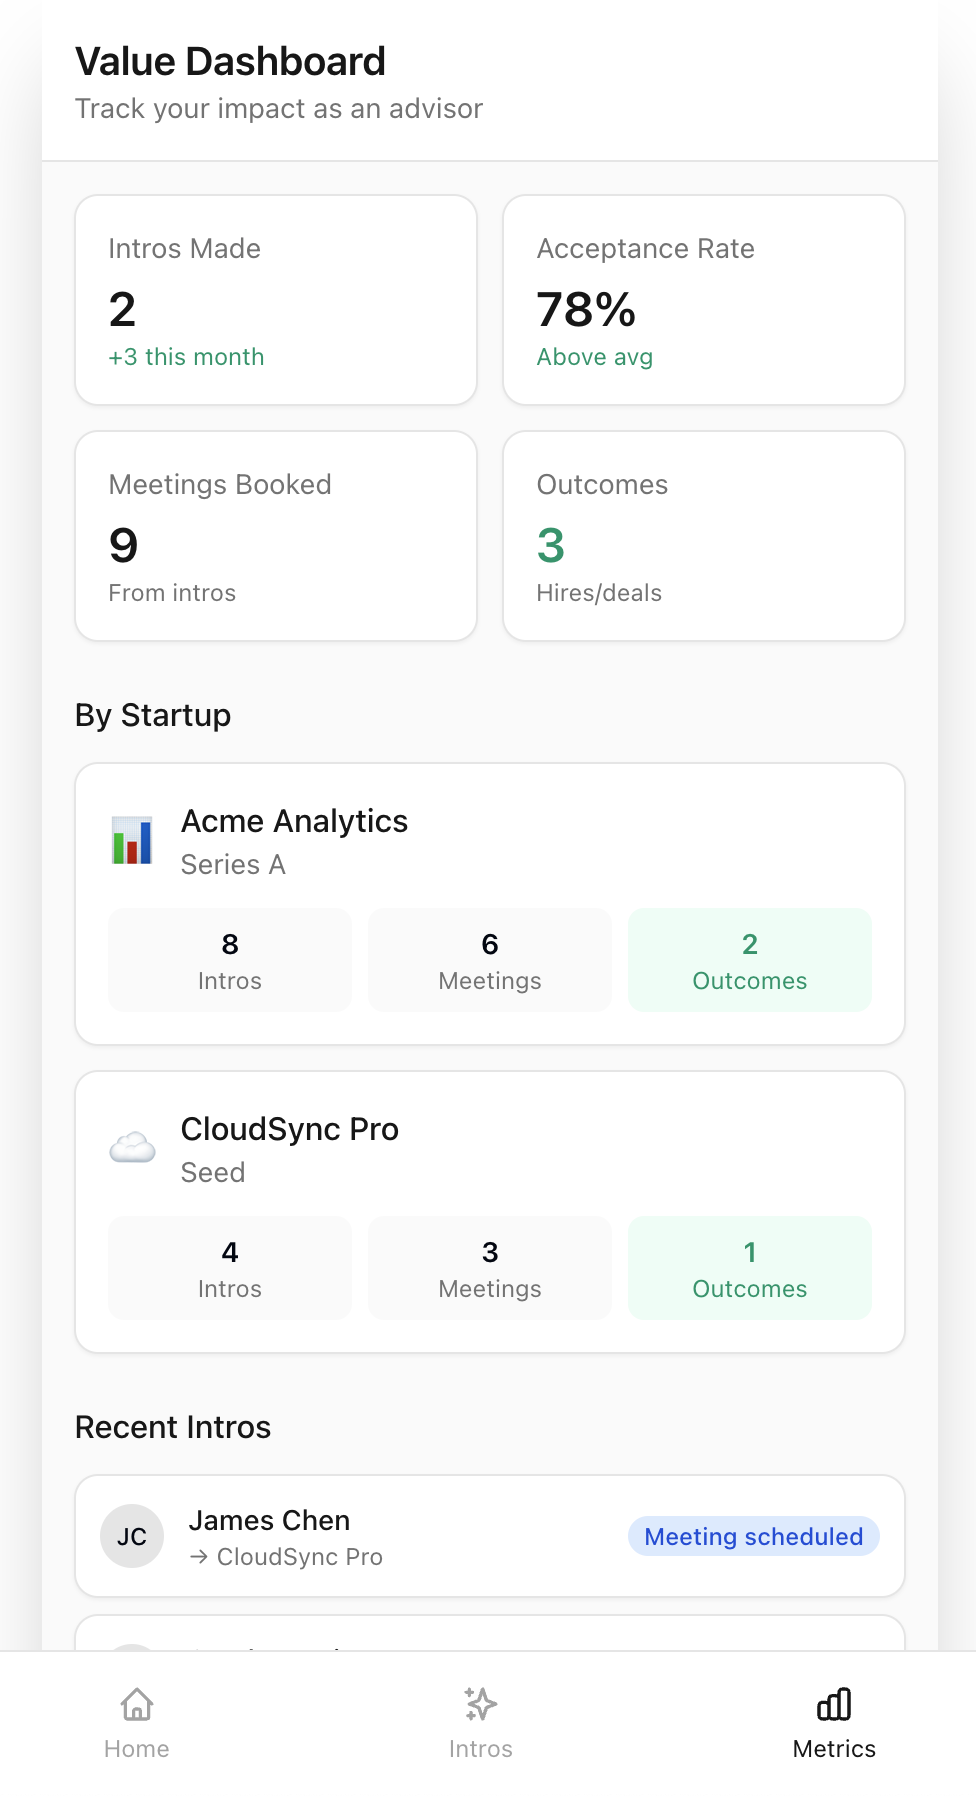Open the Acceptance Rate card

pyautogui.click(x=704, y=300)
